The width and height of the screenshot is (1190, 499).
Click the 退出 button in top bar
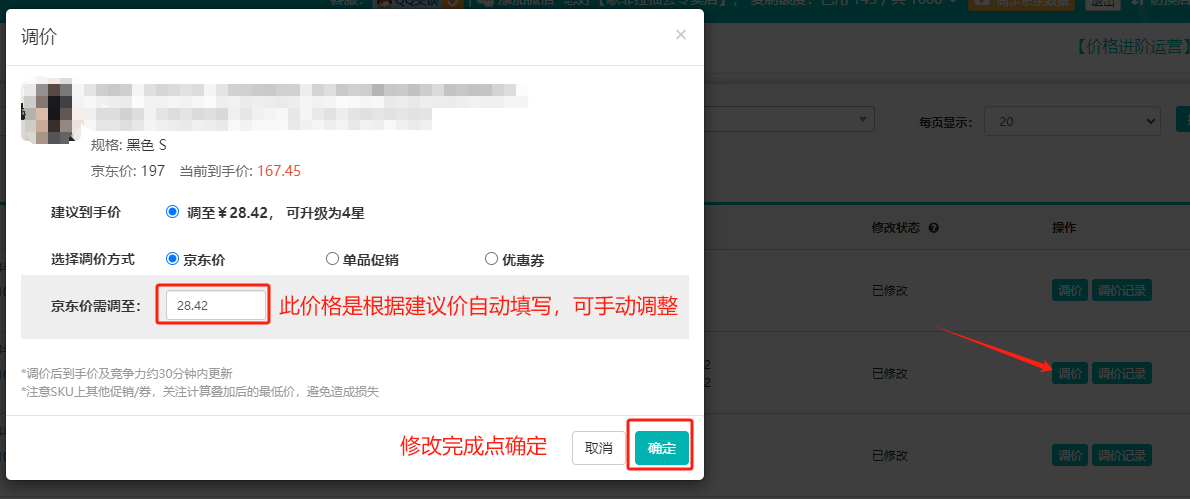(1103, 3)
